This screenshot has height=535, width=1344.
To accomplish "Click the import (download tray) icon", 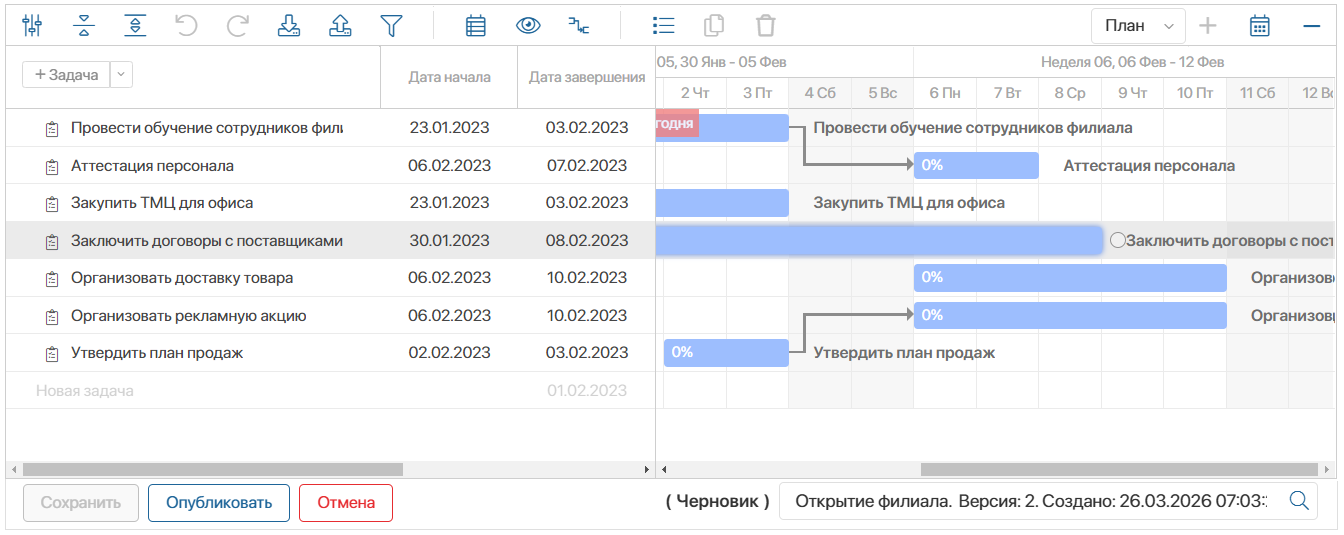I will tap(288, 25).
